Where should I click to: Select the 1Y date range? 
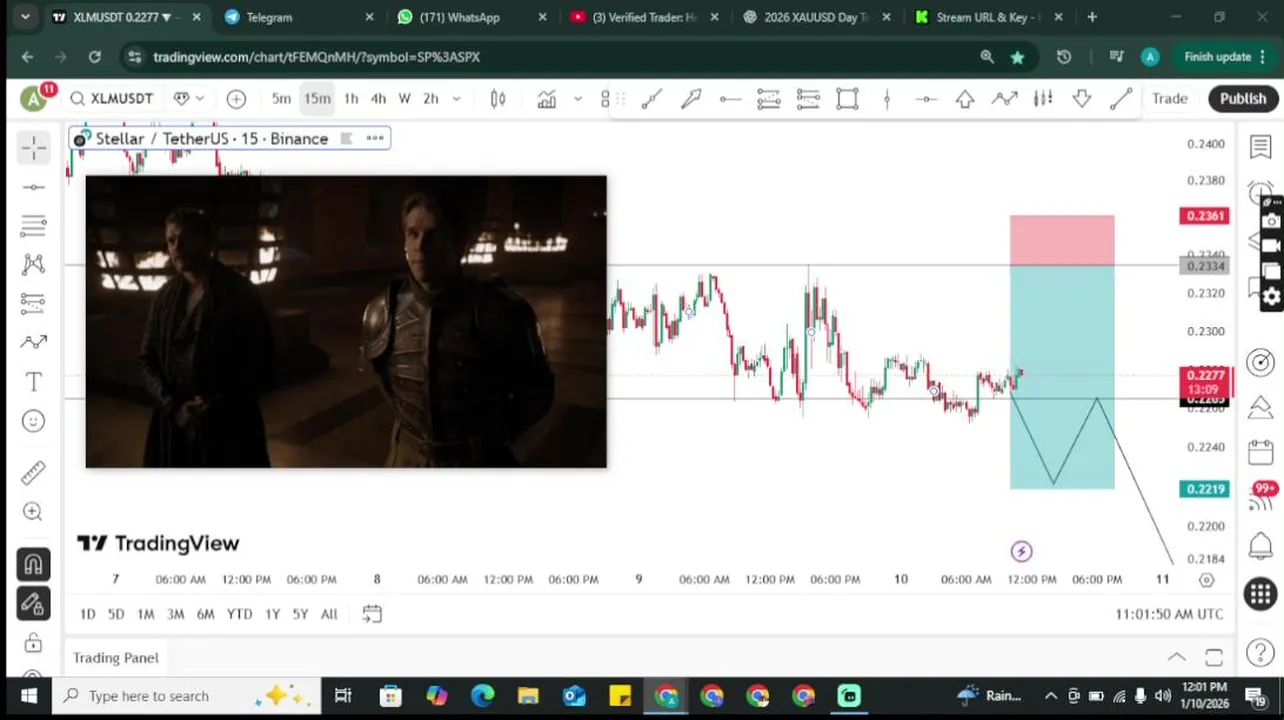click(x=272, y=614)
